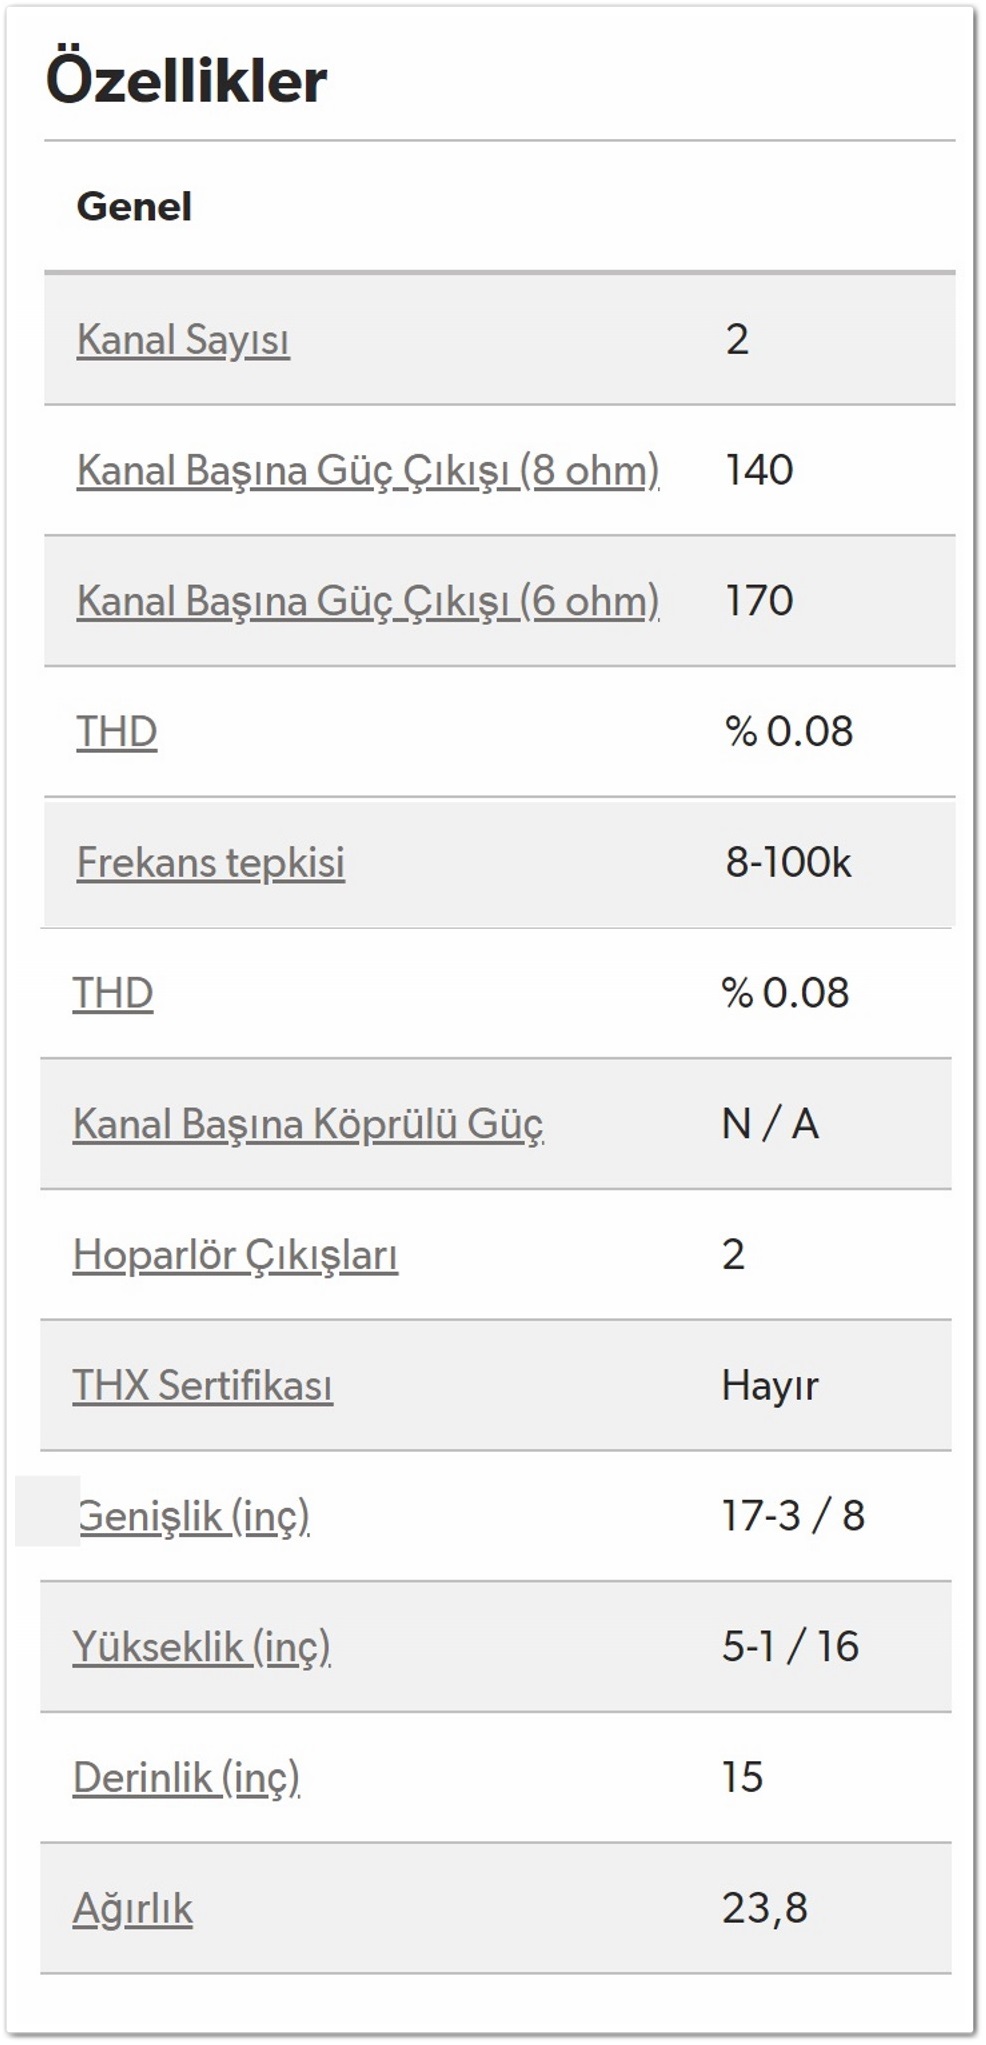The height and width of the screenshot is (2045, 986).
Task: Select the Yükseklik (inç) link
Action: 202,1647
